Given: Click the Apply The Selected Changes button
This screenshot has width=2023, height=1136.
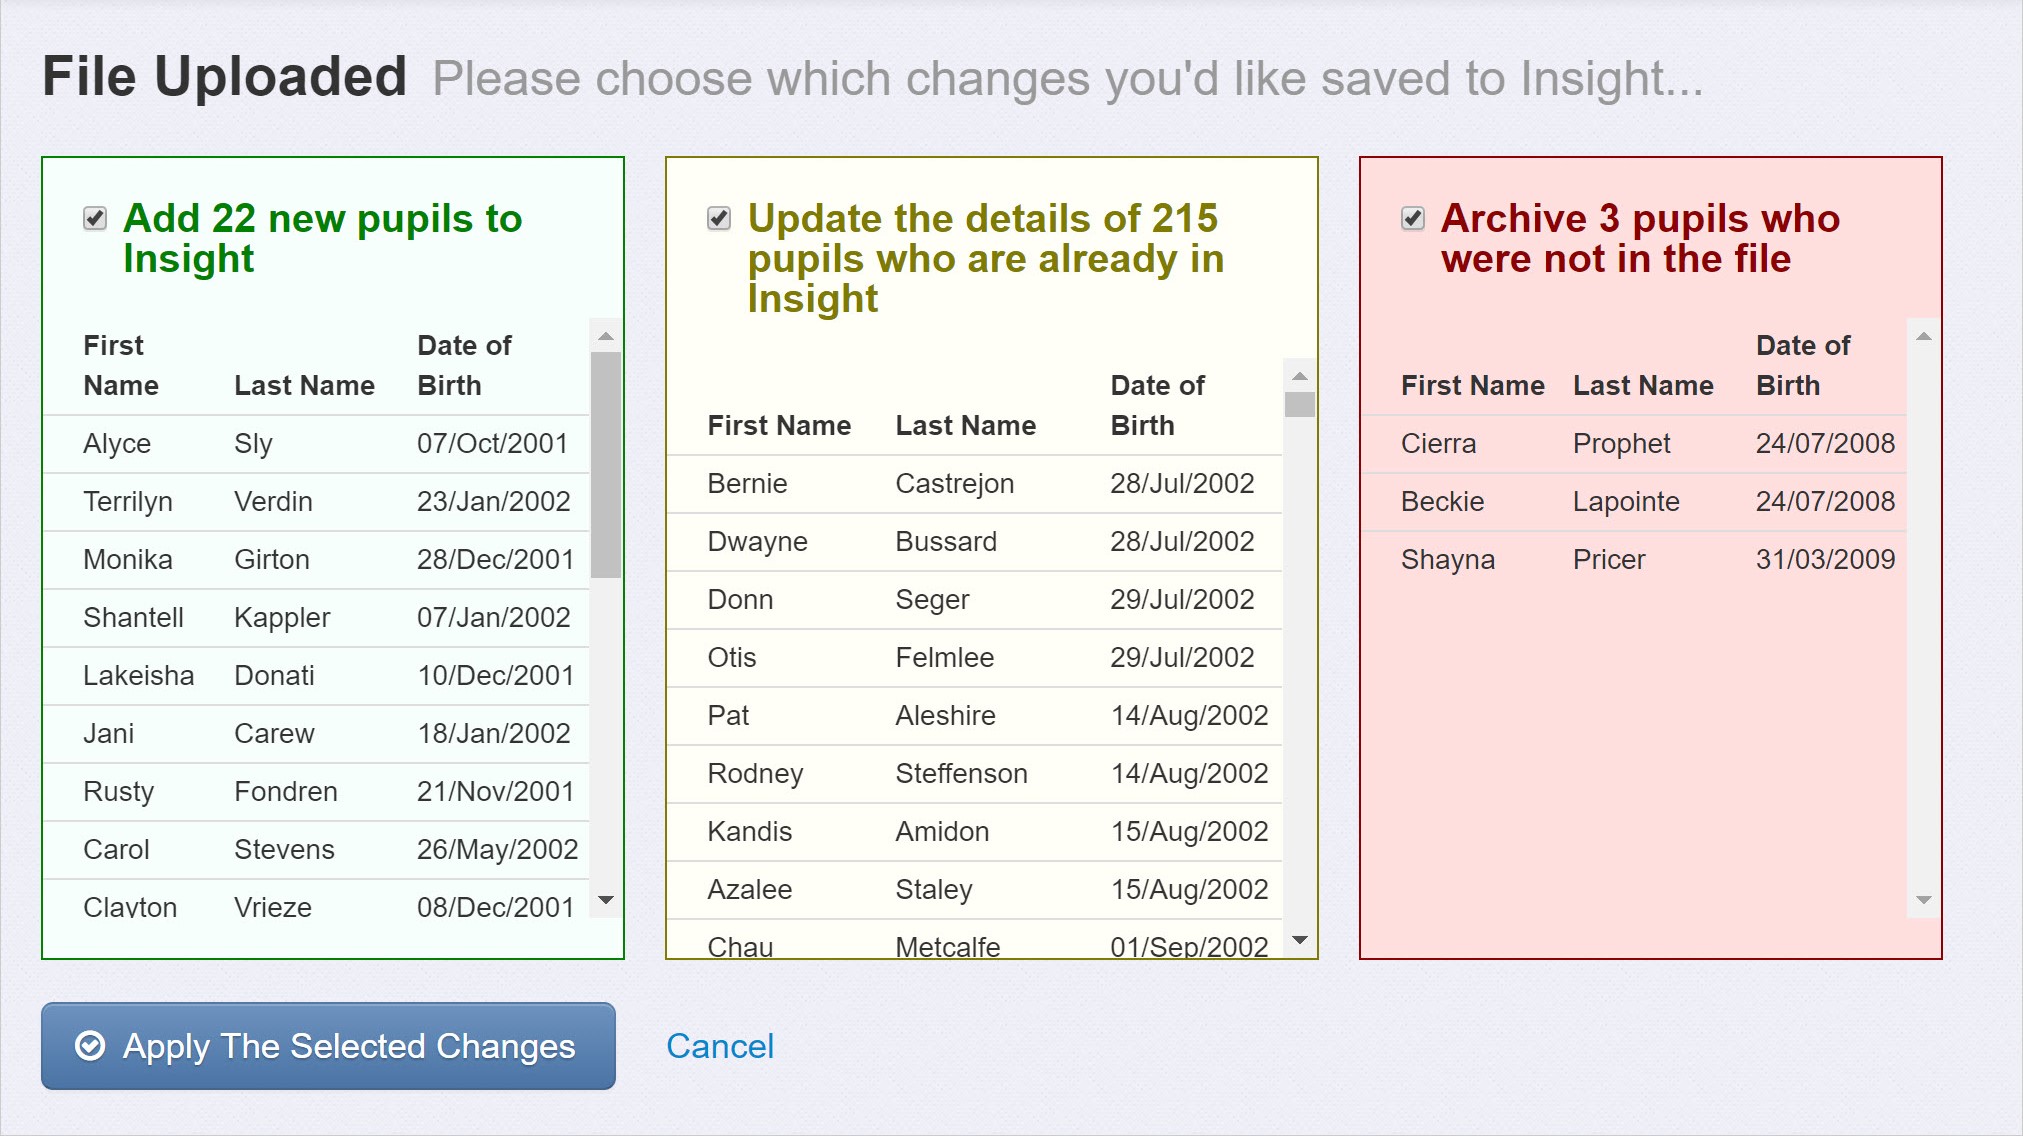Looking at the screenshot, I should coord(328,1046).
